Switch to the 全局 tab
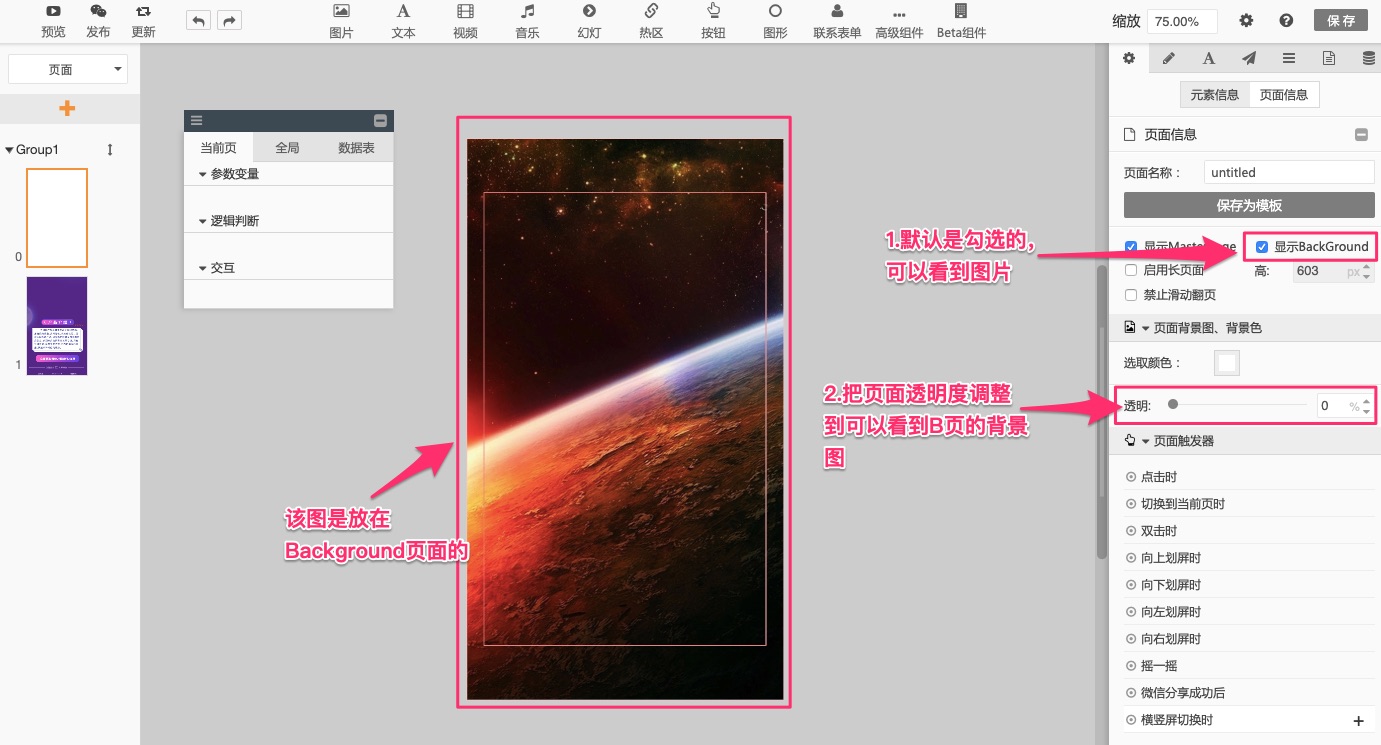The width and height of the screenshot is (1381, 745). point(287,148)
